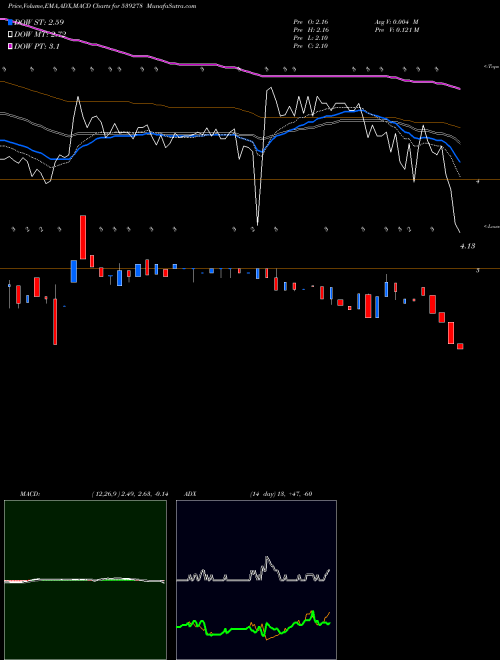This screenshot has width=500, height=660.
Task: Open the dark blue ADX indicator chart
Action: click(x=256, y=580)
